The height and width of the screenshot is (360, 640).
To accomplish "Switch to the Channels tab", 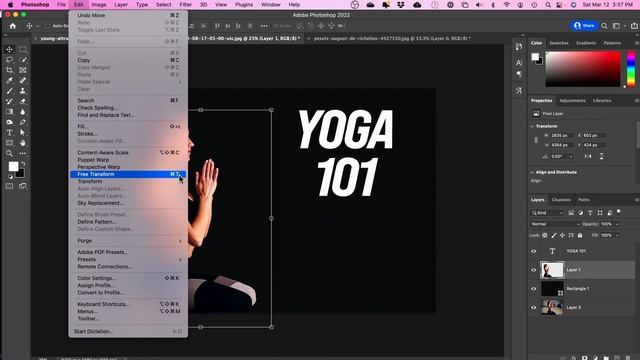I will coord(561,200).
